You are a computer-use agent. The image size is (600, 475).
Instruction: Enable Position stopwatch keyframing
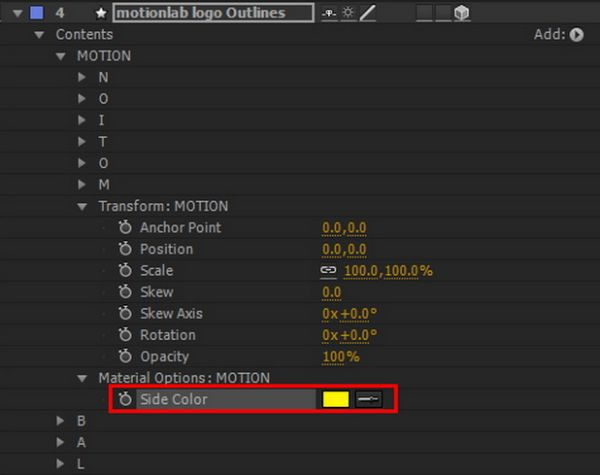tap(125, 249)
